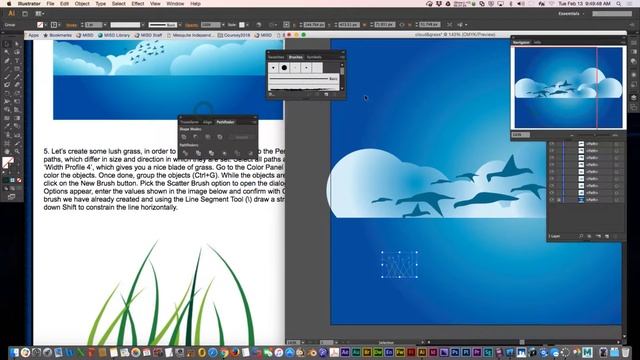Click Merge icon in Pathfinders row
Image resolution: width=640 pixels, height=360 pixels.
tap(211, 153)
